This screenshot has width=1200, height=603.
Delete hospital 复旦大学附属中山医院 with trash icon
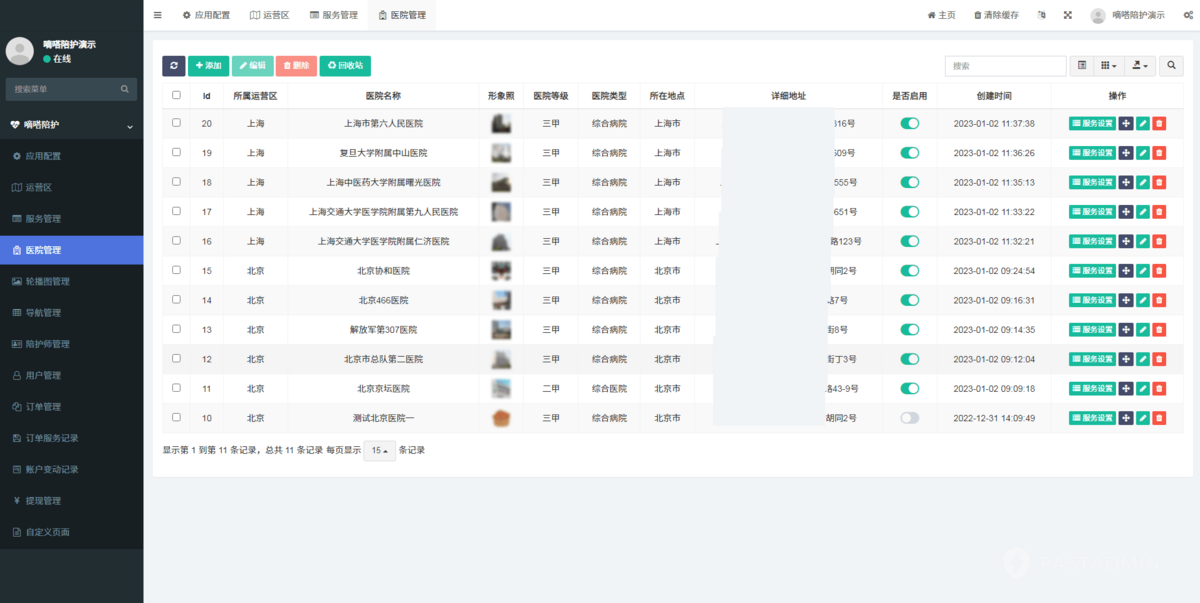1159,153
